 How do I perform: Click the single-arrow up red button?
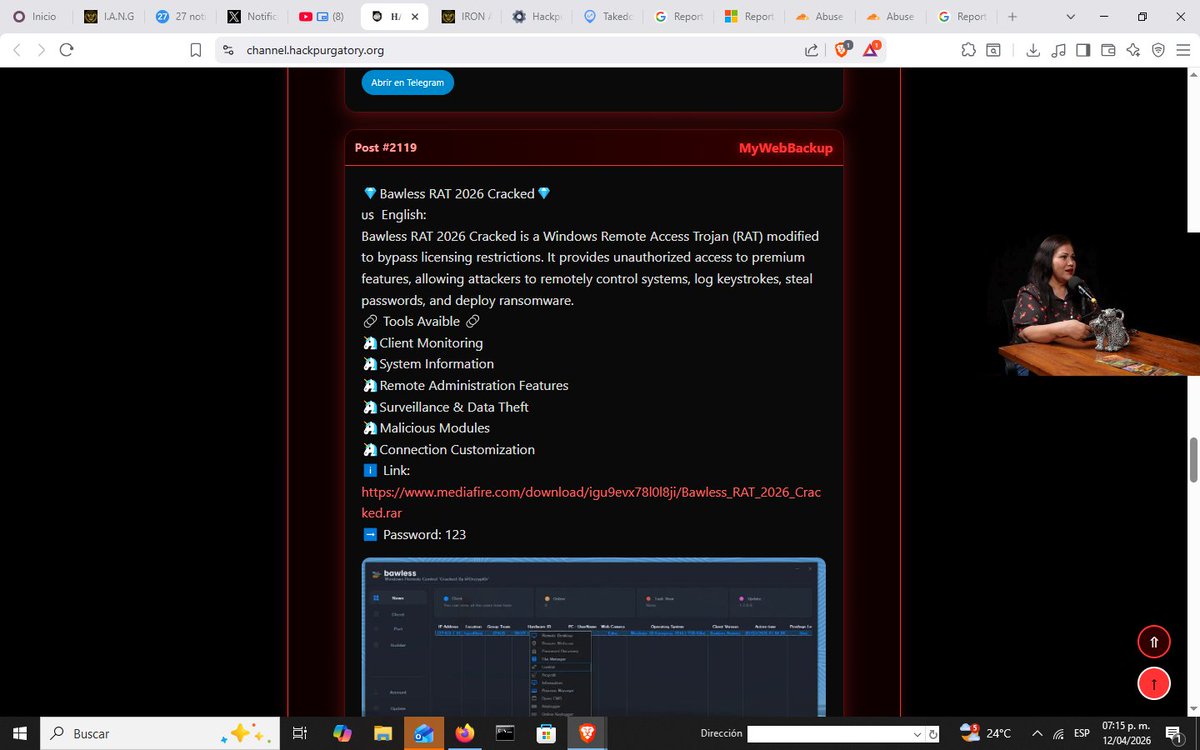tap(1153, 683)
